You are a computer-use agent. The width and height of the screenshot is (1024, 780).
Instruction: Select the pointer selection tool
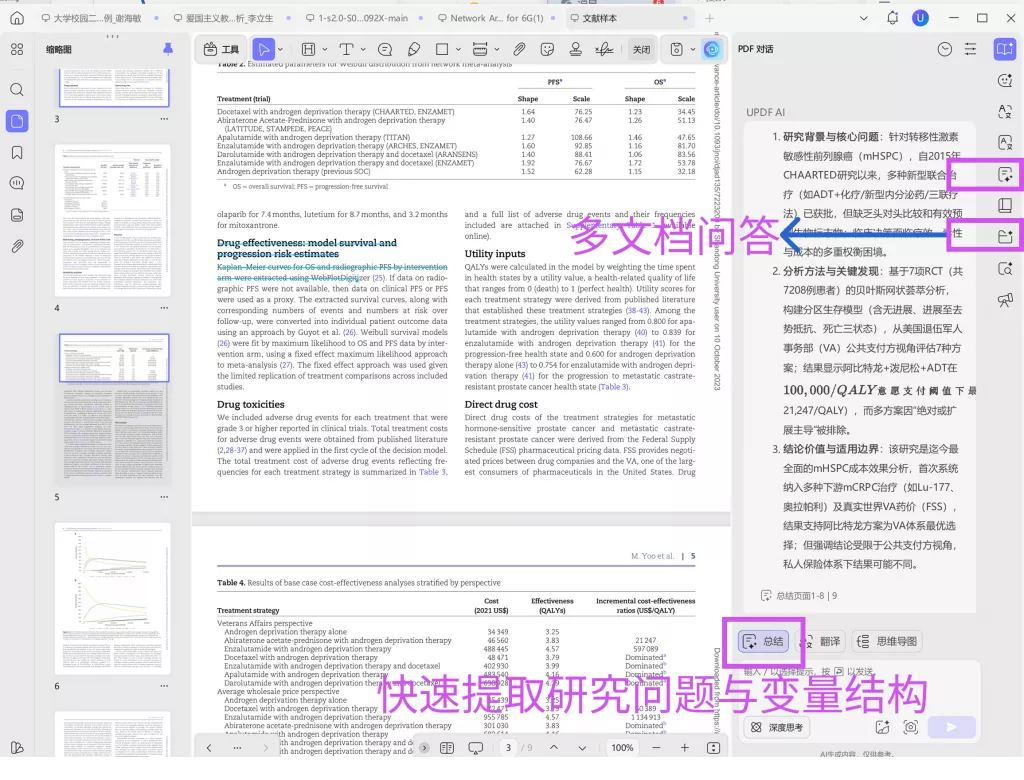[x=264, y=49]
